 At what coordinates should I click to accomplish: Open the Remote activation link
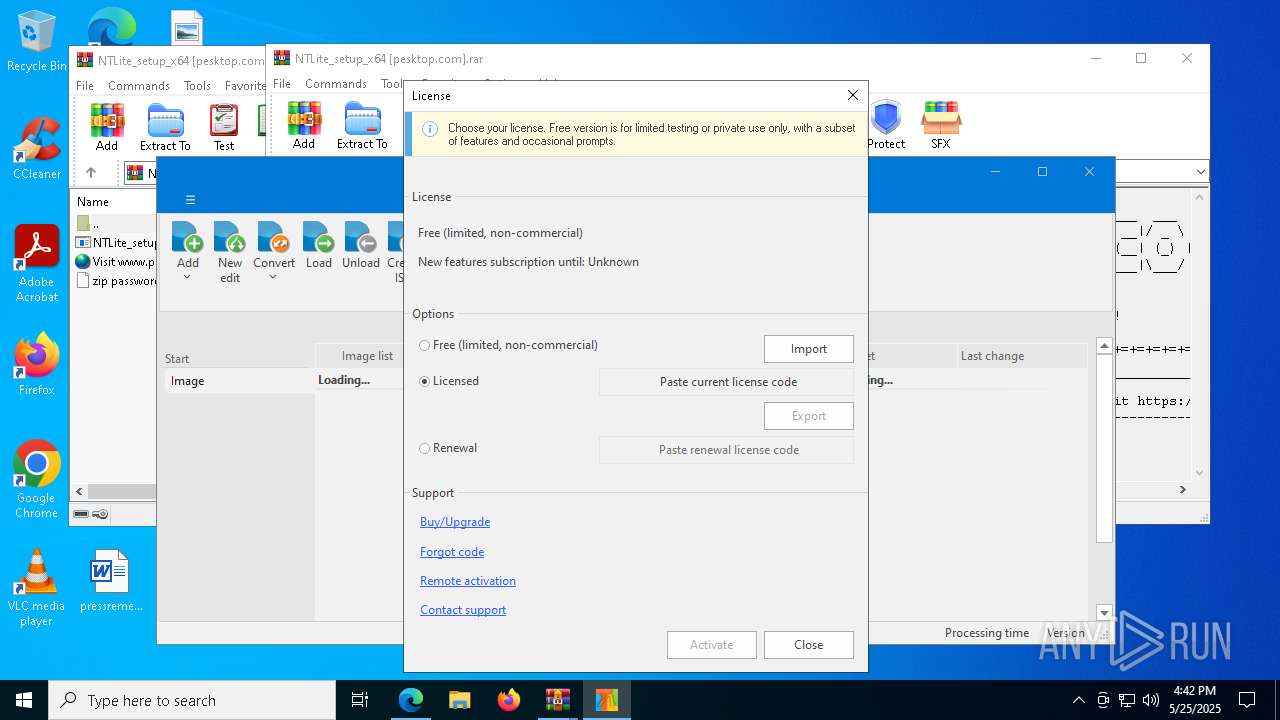point(468,581)
